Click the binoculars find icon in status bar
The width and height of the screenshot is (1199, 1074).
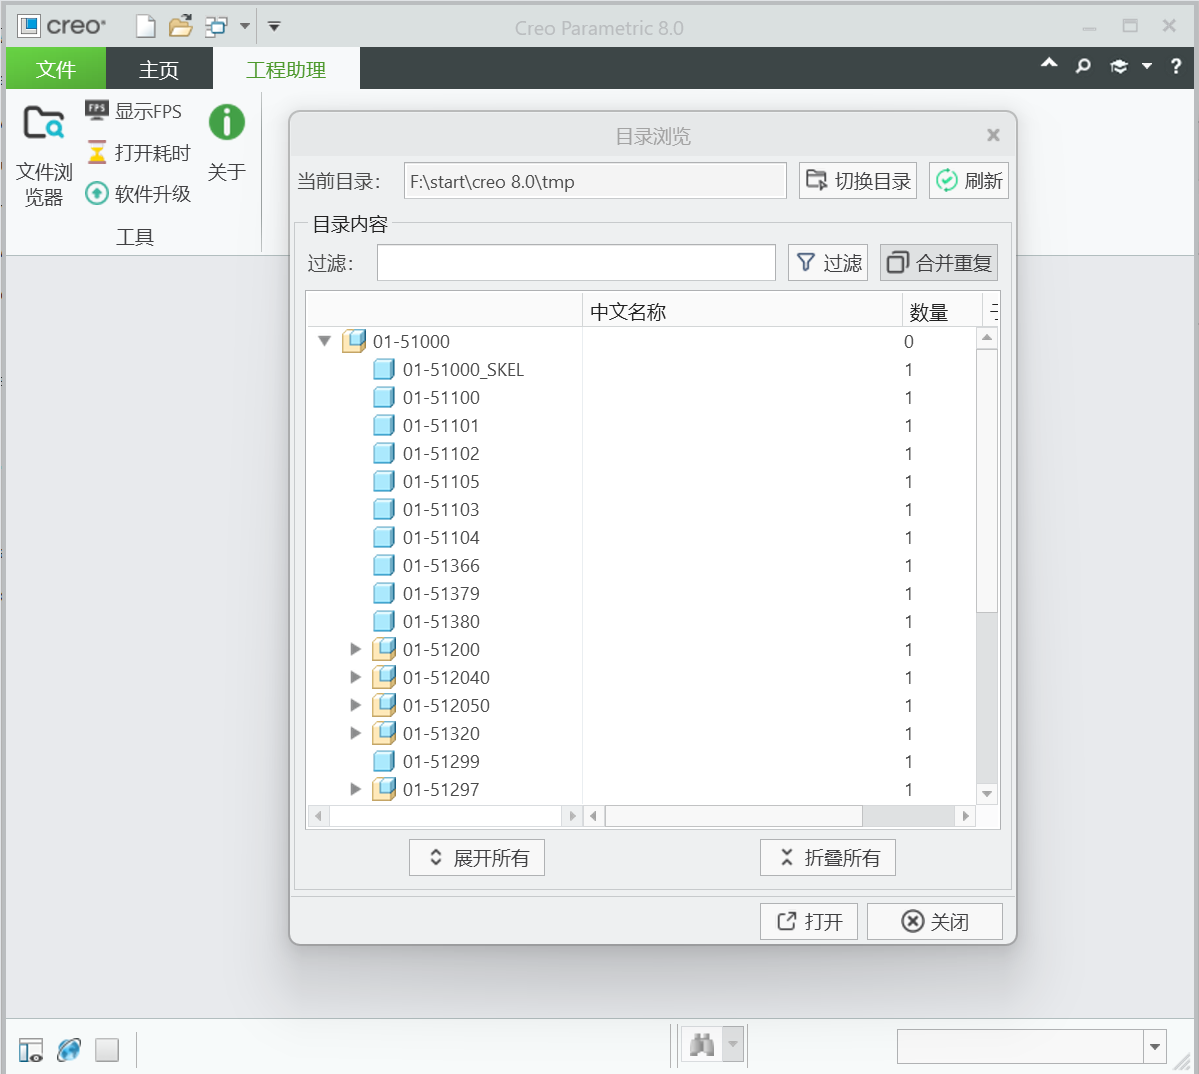pos(702,1046)
